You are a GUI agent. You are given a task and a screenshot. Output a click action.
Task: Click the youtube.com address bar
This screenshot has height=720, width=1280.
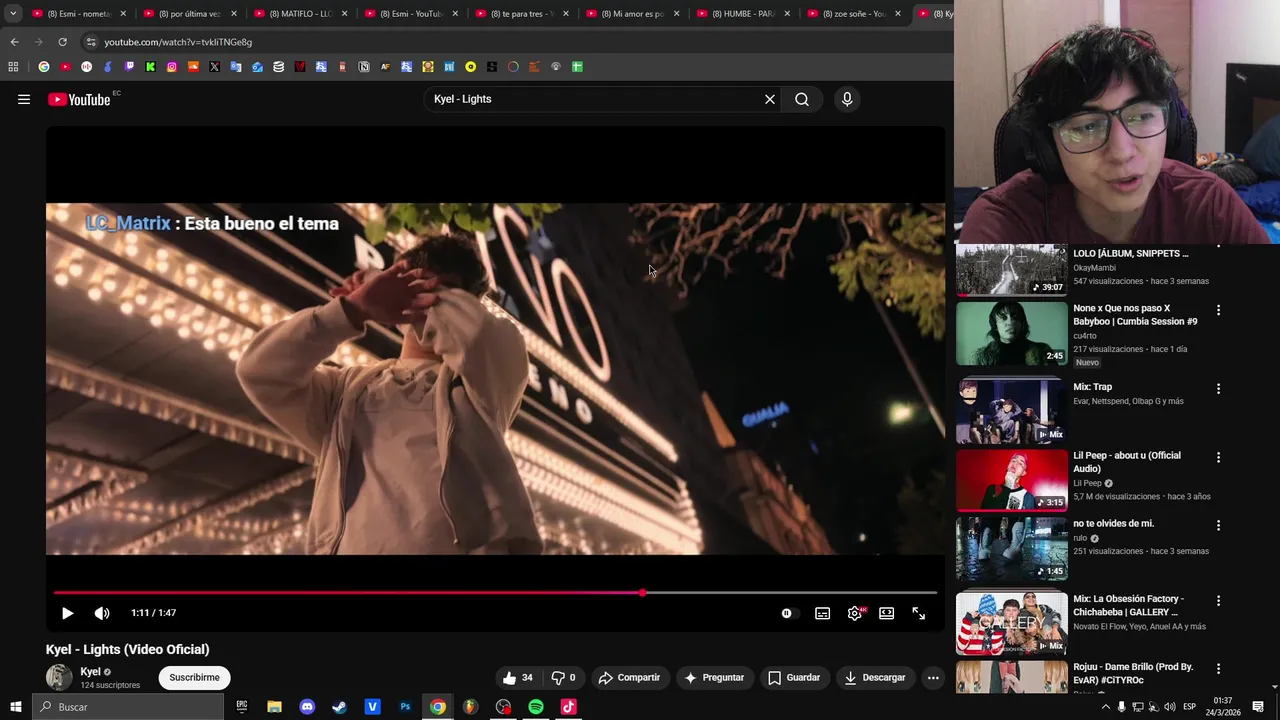[x=515, y=42]
